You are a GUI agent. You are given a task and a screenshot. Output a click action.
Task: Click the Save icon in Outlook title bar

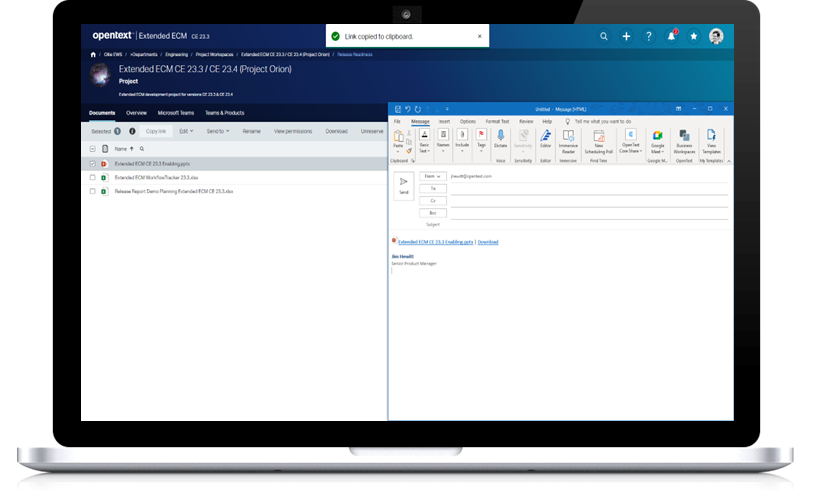click(x=398, y=109)
